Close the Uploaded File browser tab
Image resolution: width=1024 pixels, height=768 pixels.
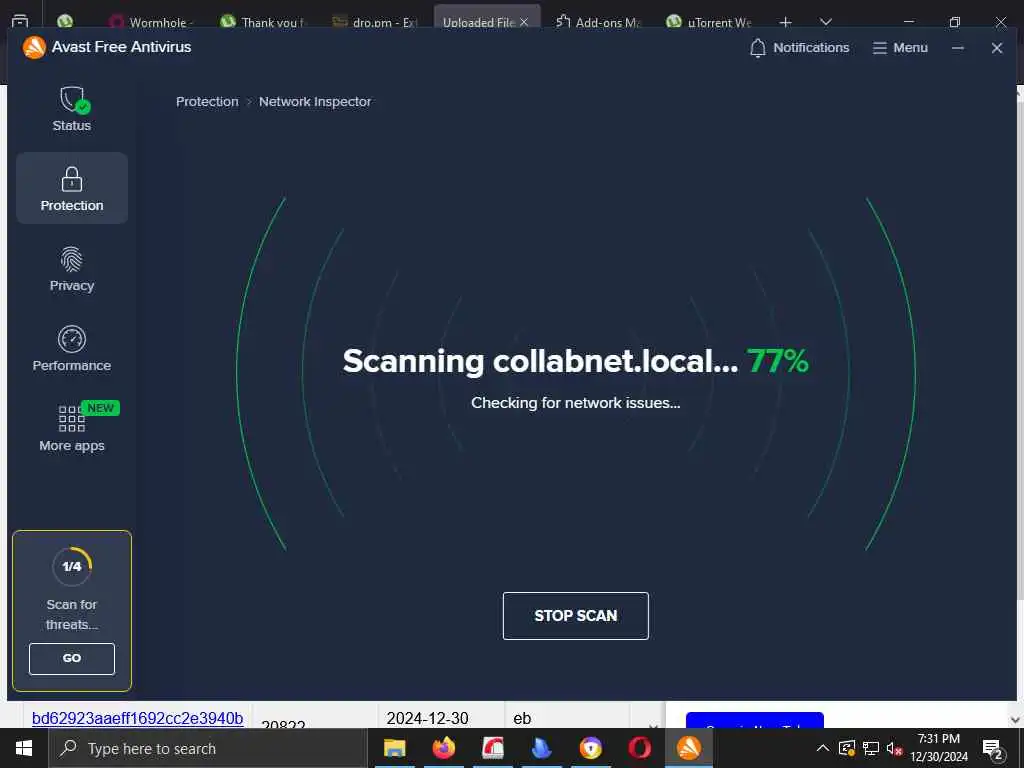tap(524, 22)
